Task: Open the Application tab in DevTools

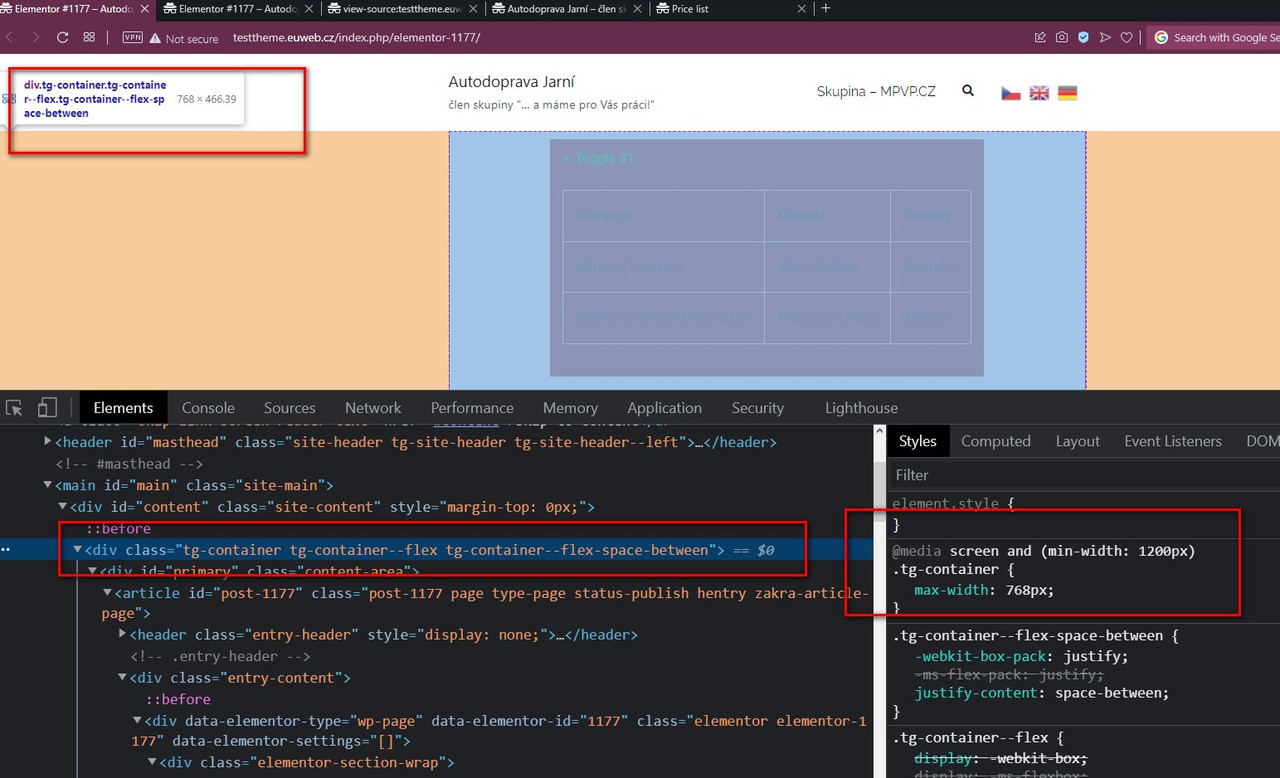Action: (664, 408)
